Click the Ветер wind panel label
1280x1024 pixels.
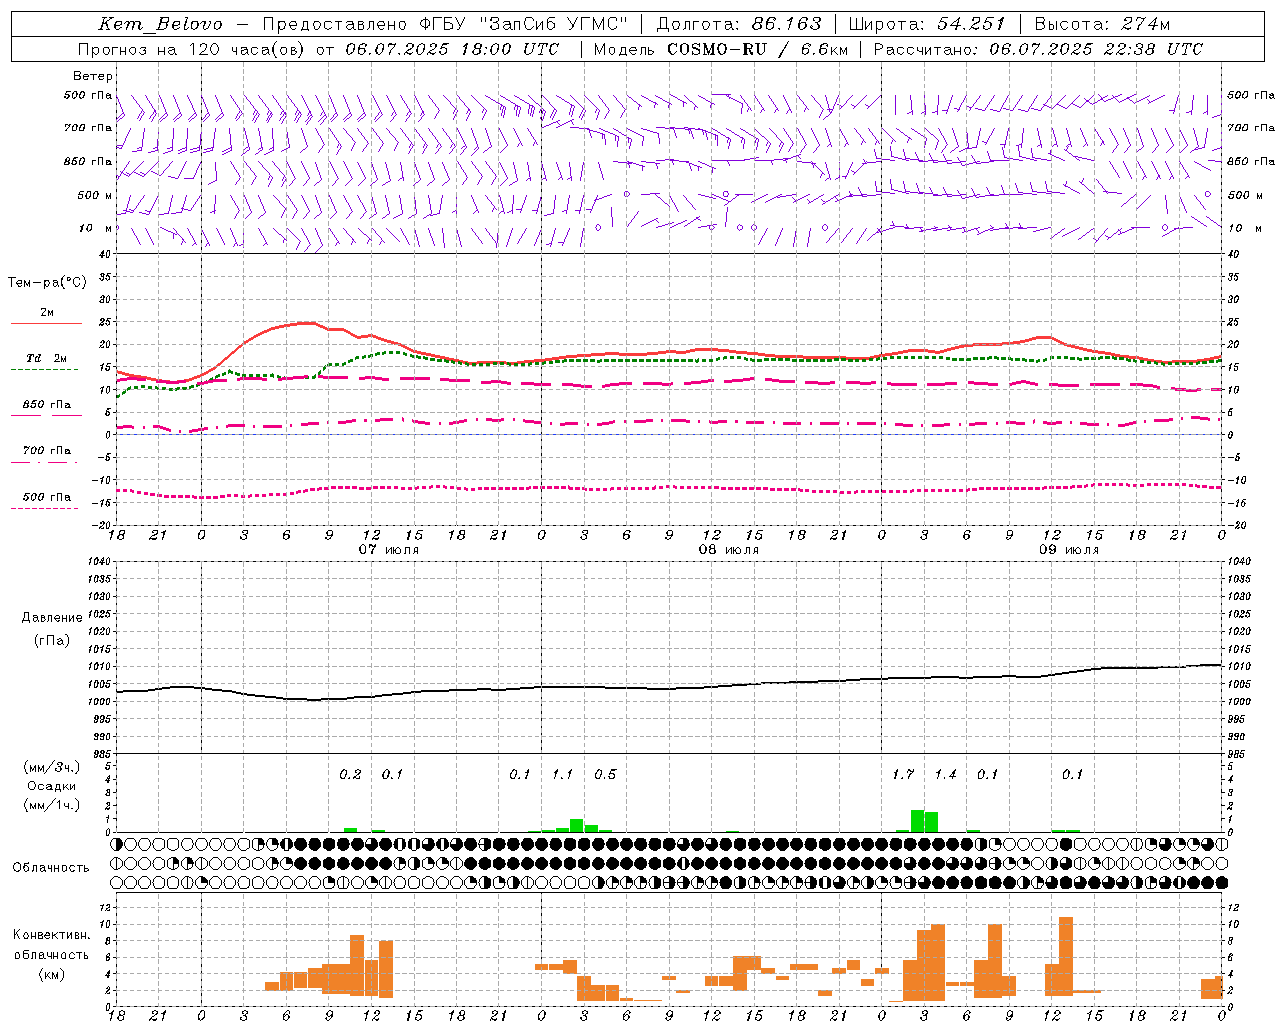tap(93, 76)
